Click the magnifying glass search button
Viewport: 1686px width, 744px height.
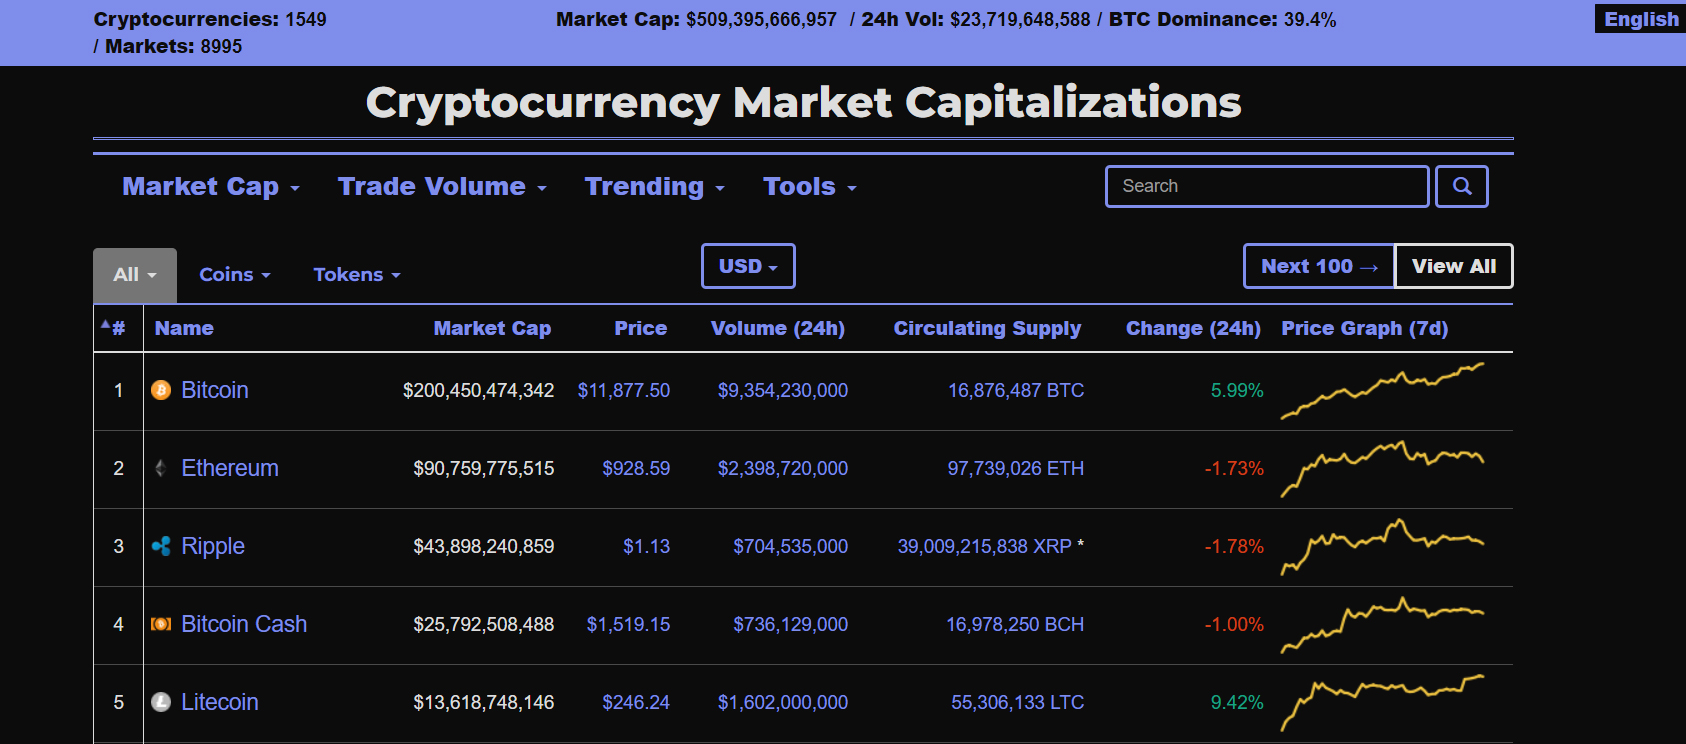(x=1462, y=186)
